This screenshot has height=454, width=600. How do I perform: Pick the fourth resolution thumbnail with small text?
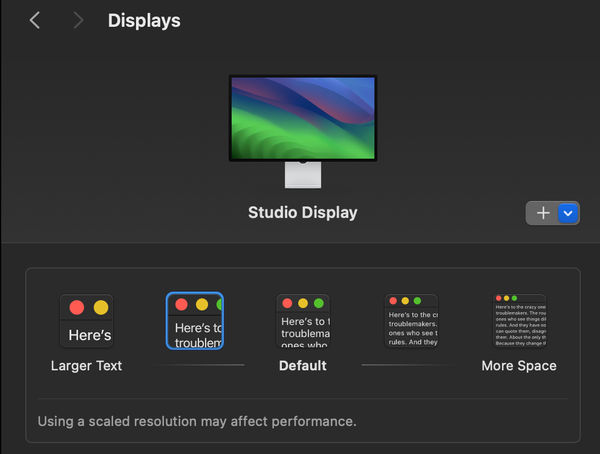tap(411, 321)
